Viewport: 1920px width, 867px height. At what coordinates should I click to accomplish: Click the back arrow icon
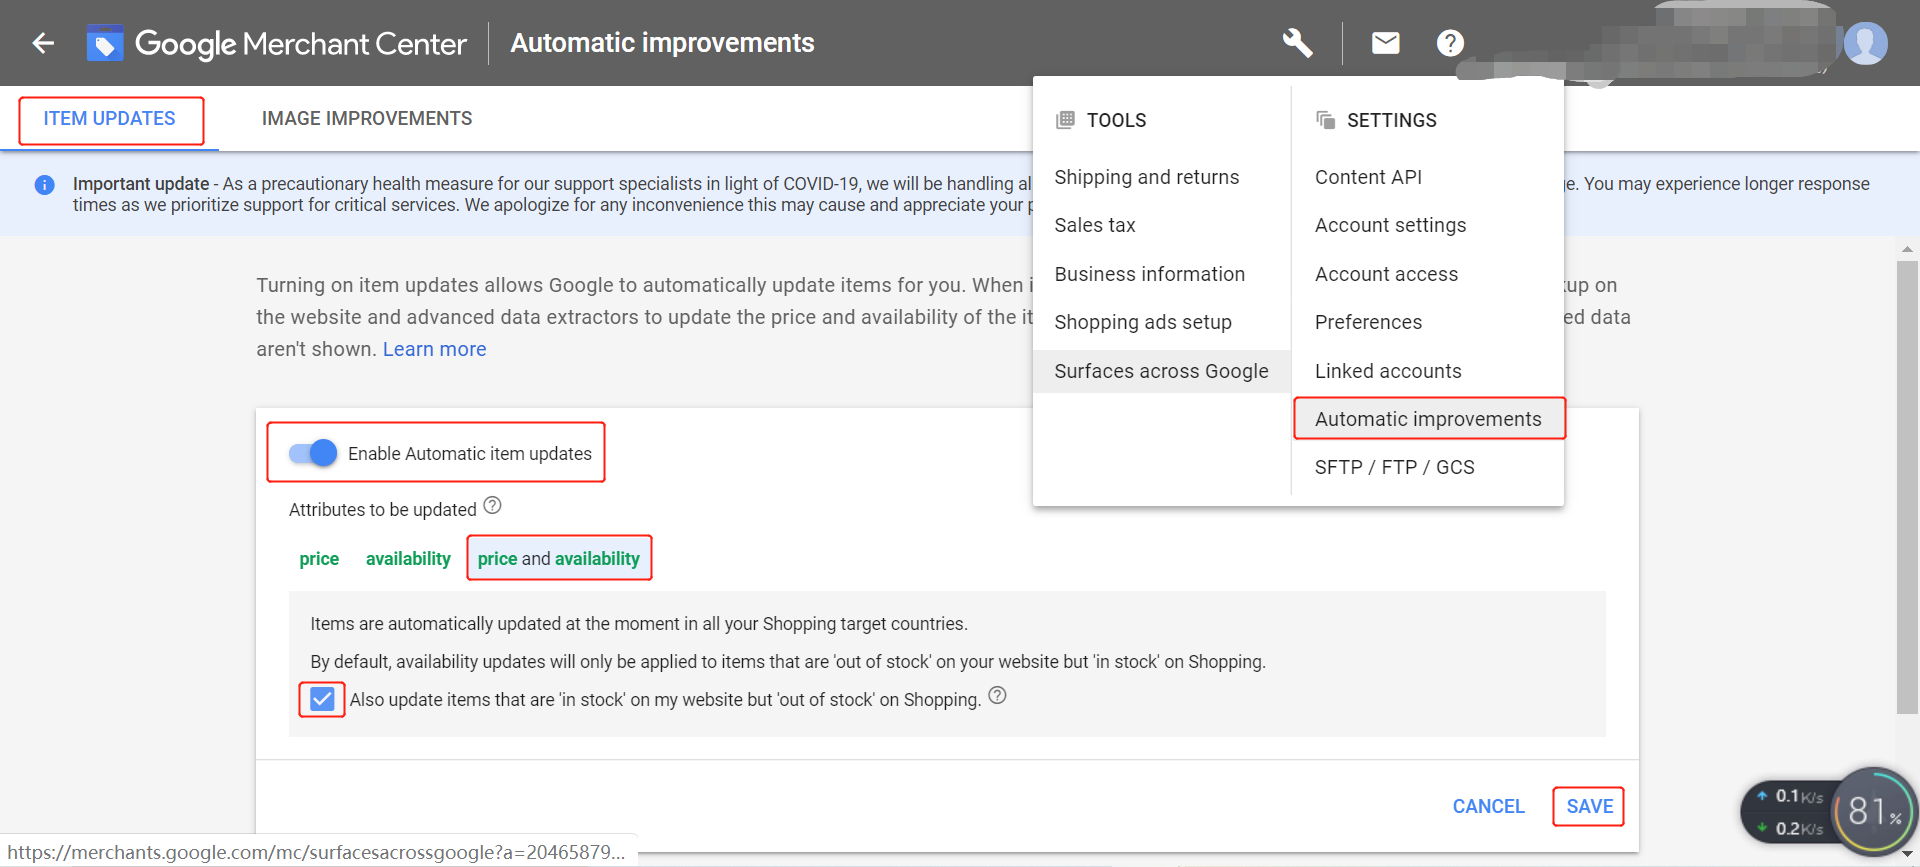pos(43,43)
